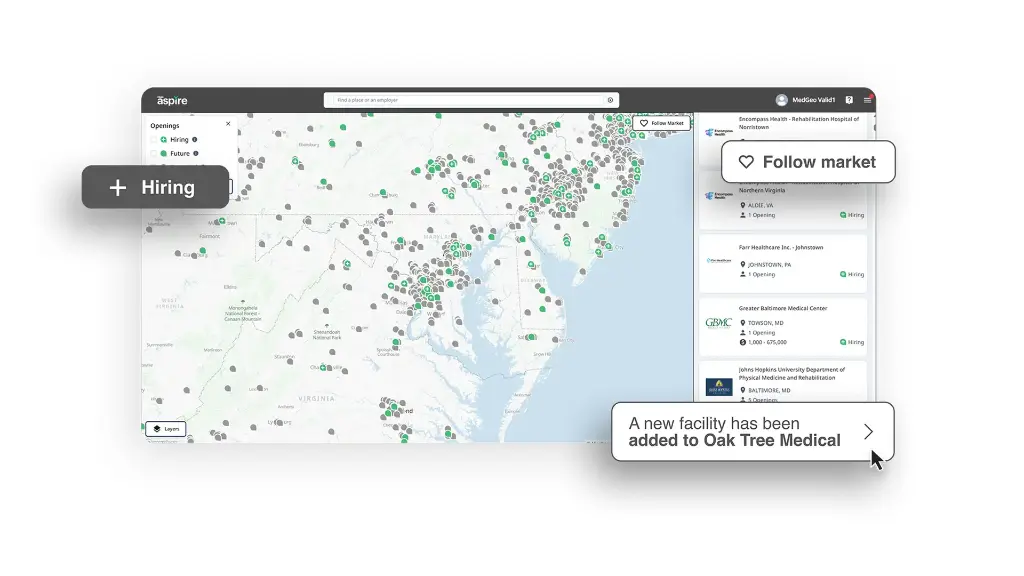Click the GBMC logo thumbnail
Screen dimensions: 1024x576
(718, 323)
